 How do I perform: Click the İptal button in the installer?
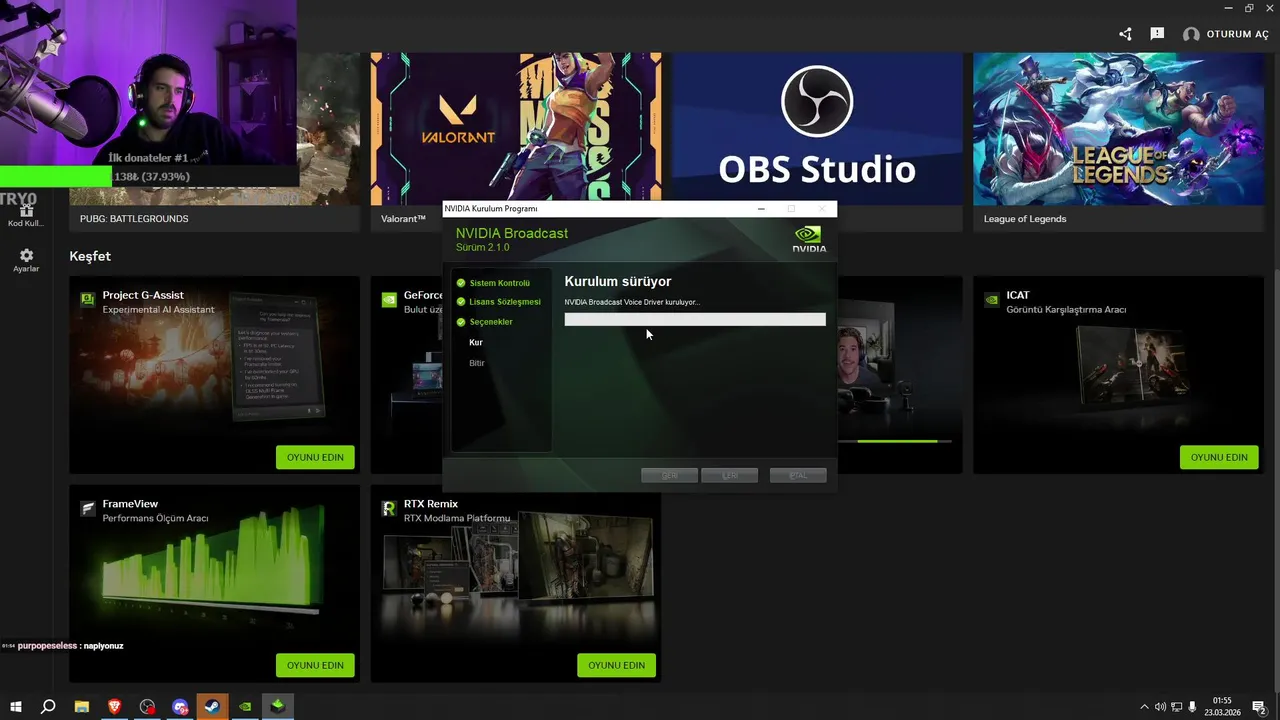coord(798,475)
